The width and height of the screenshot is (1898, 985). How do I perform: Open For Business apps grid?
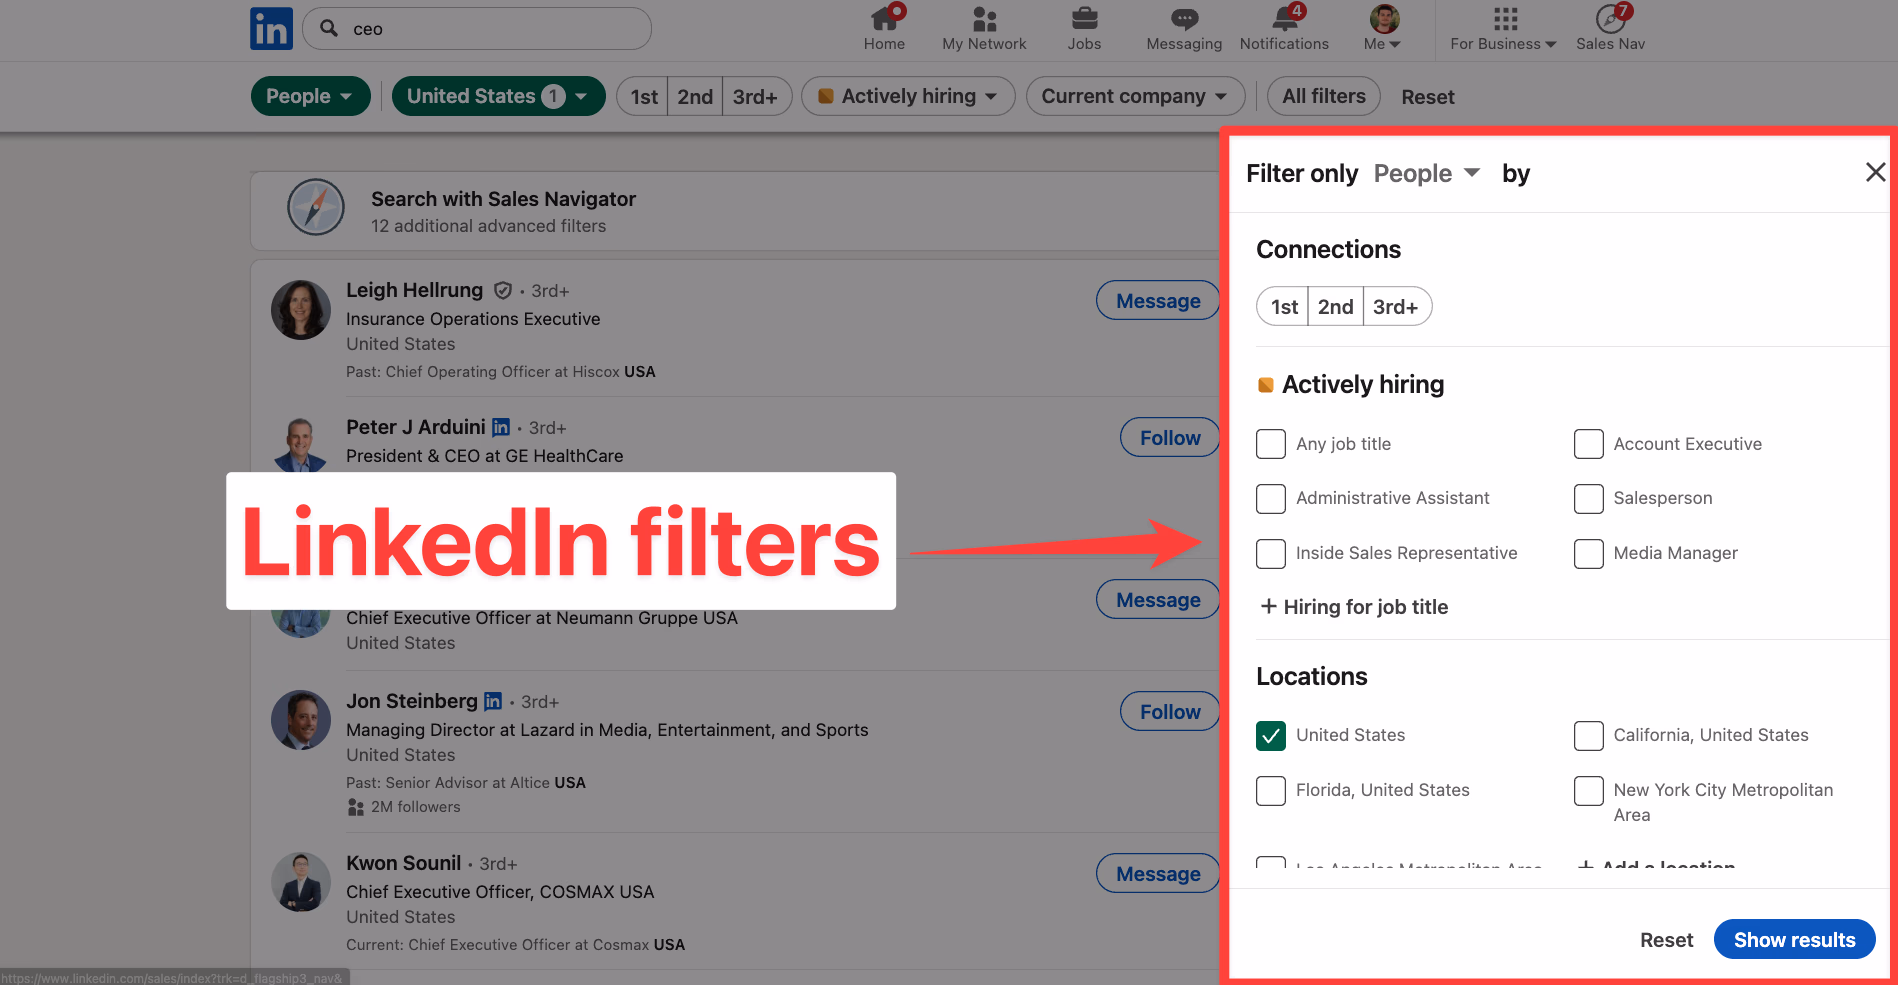[x=1504, y=28]
